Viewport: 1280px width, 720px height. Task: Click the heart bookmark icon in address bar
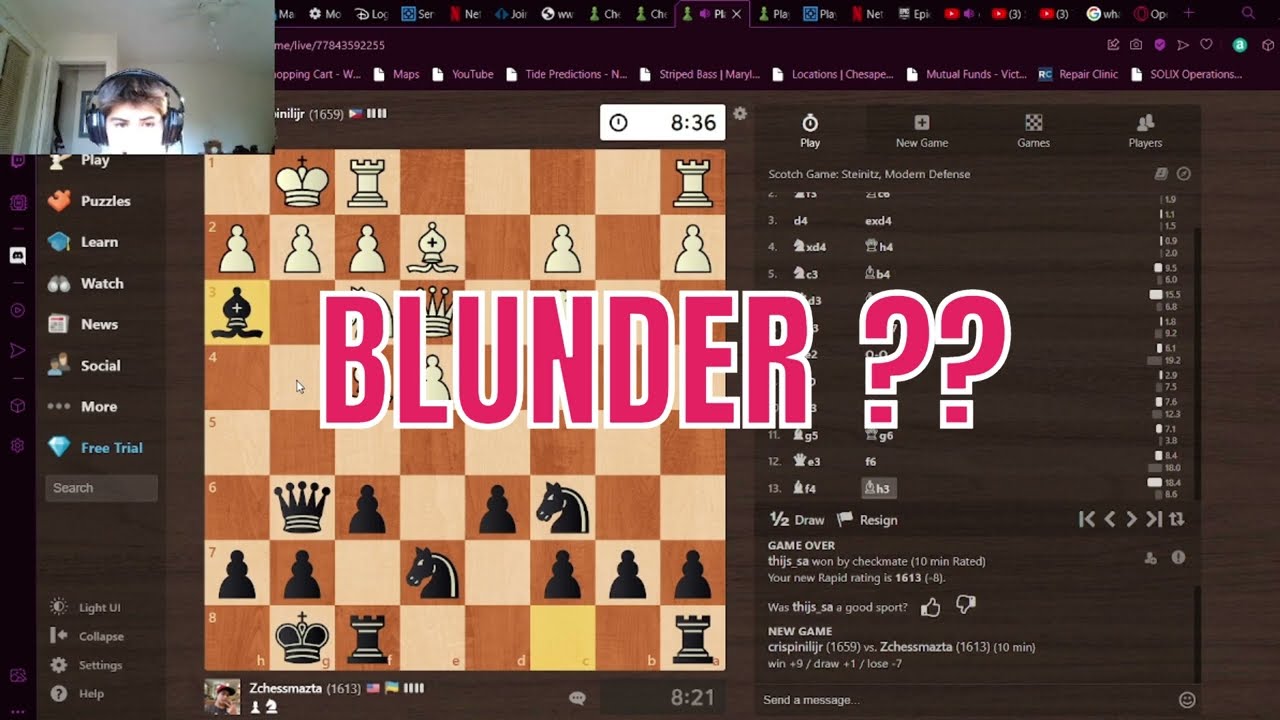coord(1207,45)
